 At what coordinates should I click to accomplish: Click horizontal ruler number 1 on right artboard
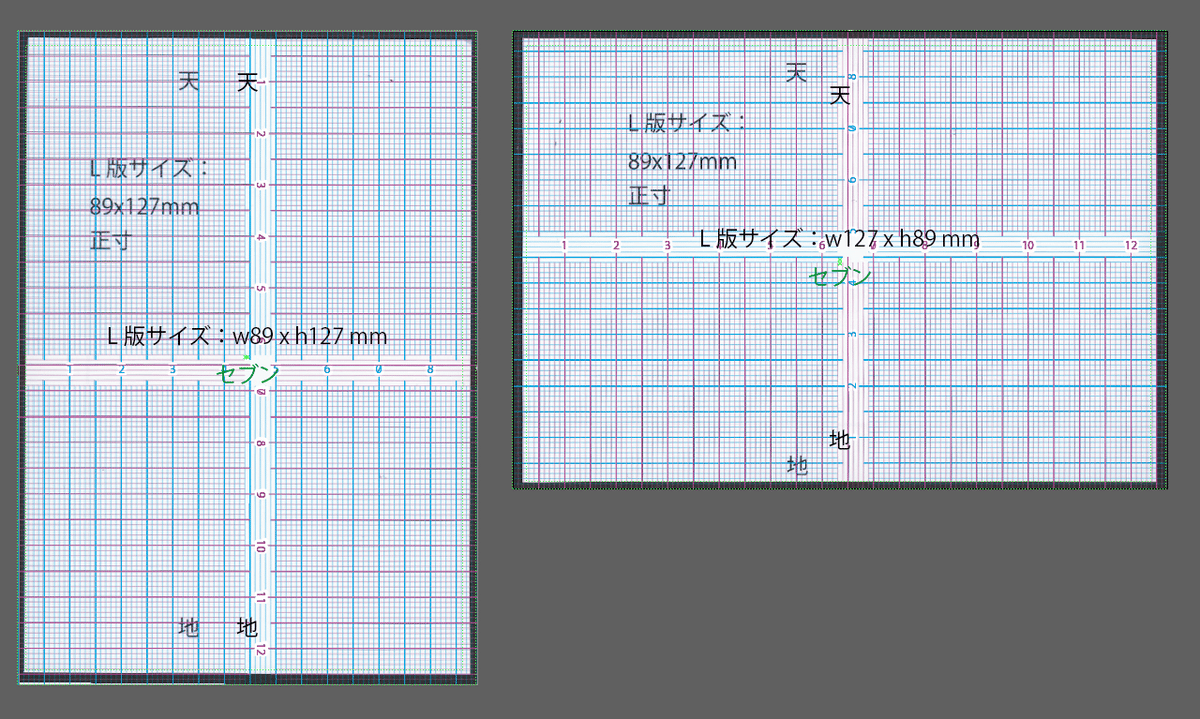point(565,245)
